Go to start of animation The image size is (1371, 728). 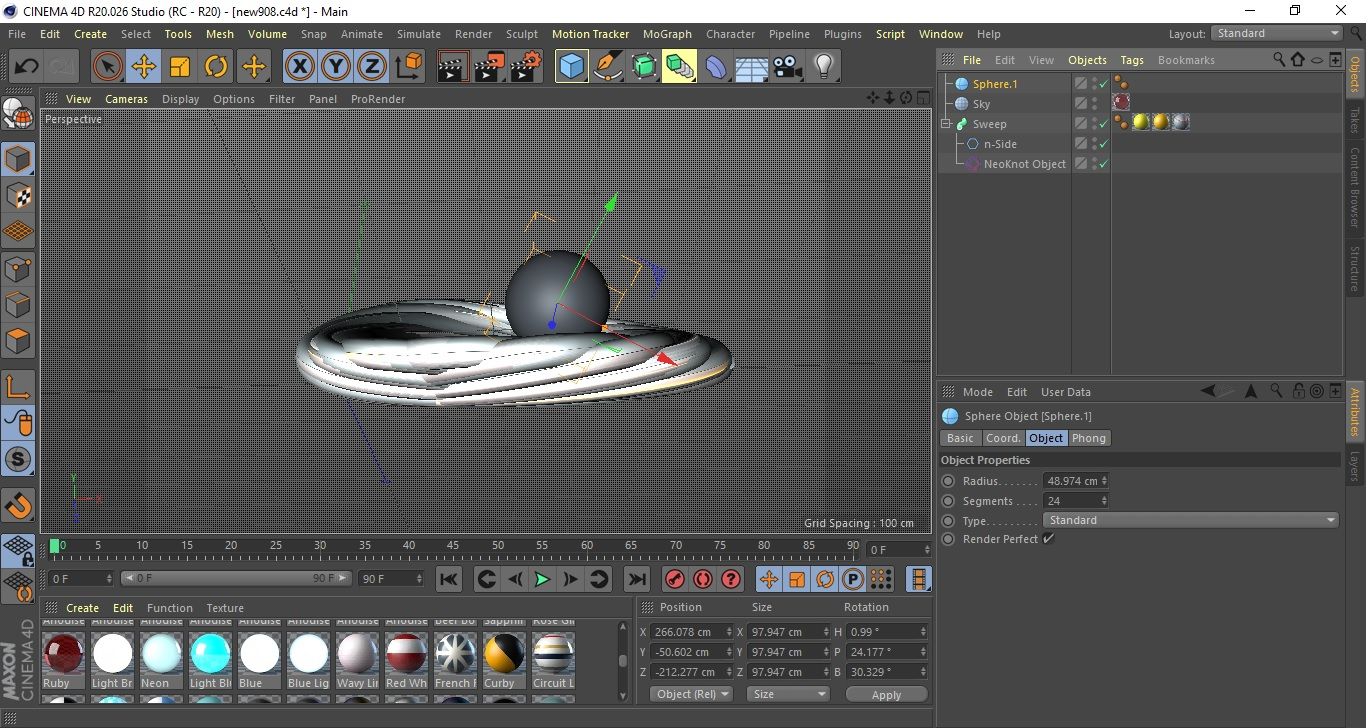[x=449, y=579]
